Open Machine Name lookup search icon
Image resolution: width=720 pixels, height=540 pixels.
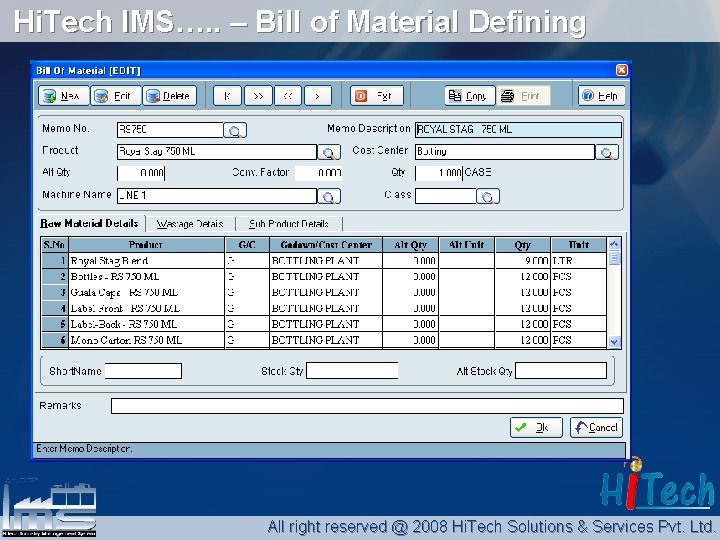329,197
